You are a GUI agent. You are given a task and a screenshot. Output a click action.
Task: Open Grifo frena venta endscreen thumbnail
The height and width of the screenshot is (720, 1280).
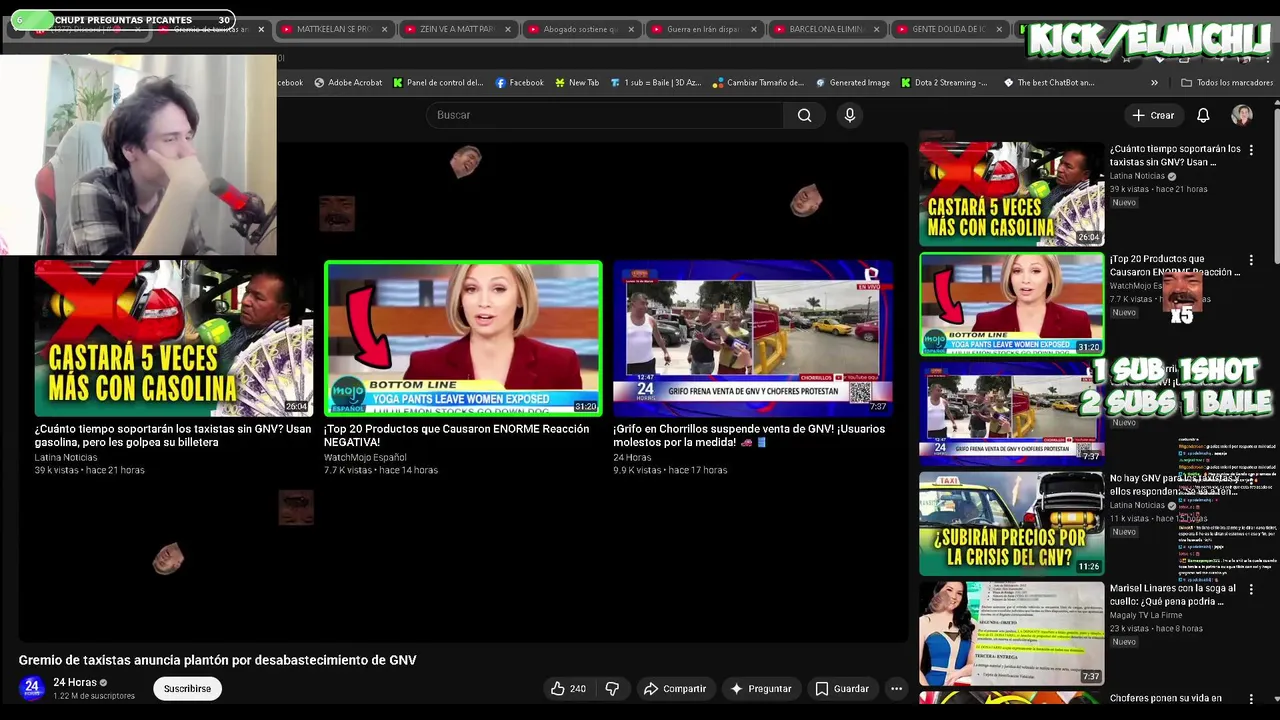tap(752, 338)
